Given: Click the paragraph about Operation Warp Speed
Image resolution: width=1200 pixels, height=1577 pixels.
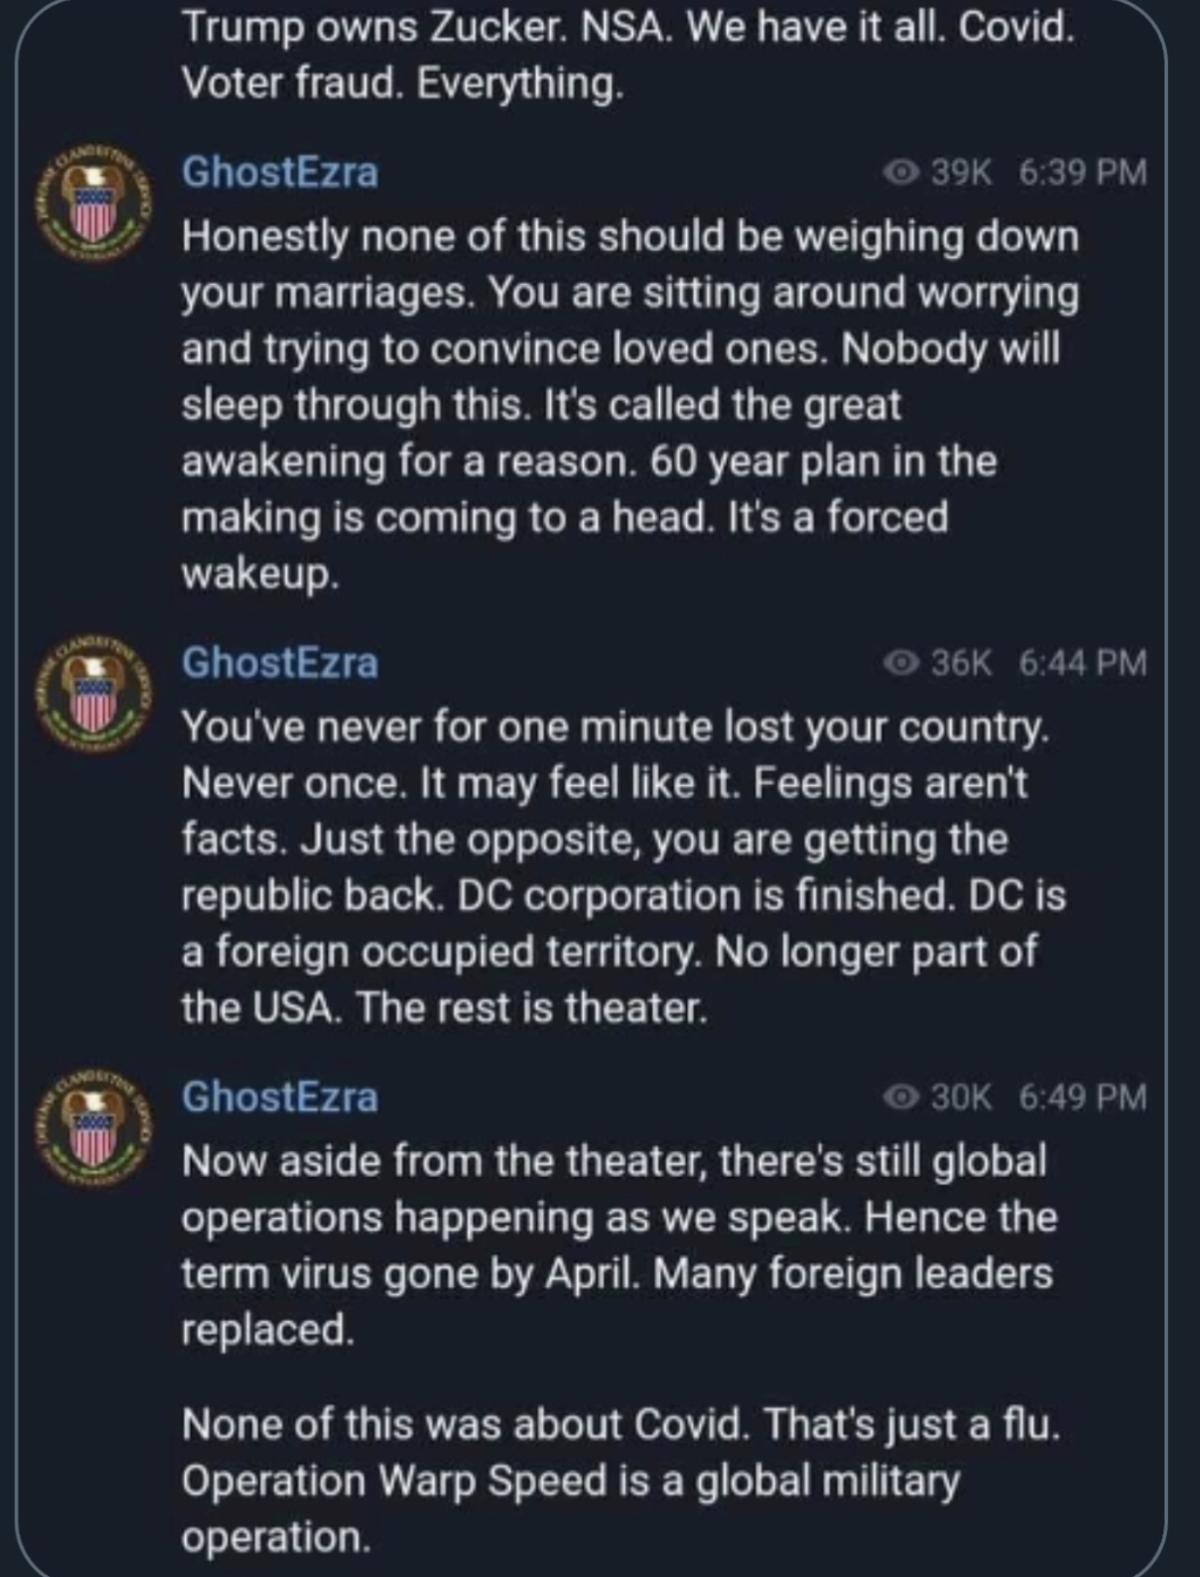Looking at the screenshot, I should click(x=620, y=1480).
